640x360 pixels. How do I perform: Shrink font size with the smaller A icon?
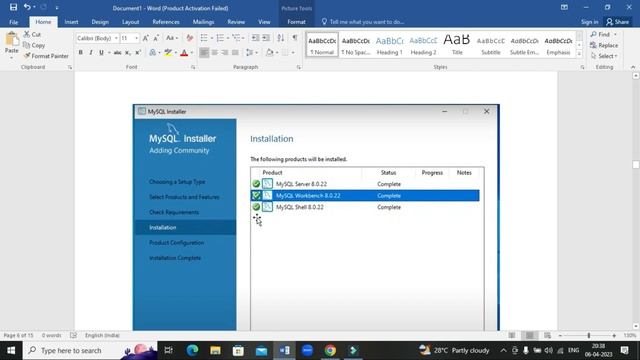tap(156, 38)
